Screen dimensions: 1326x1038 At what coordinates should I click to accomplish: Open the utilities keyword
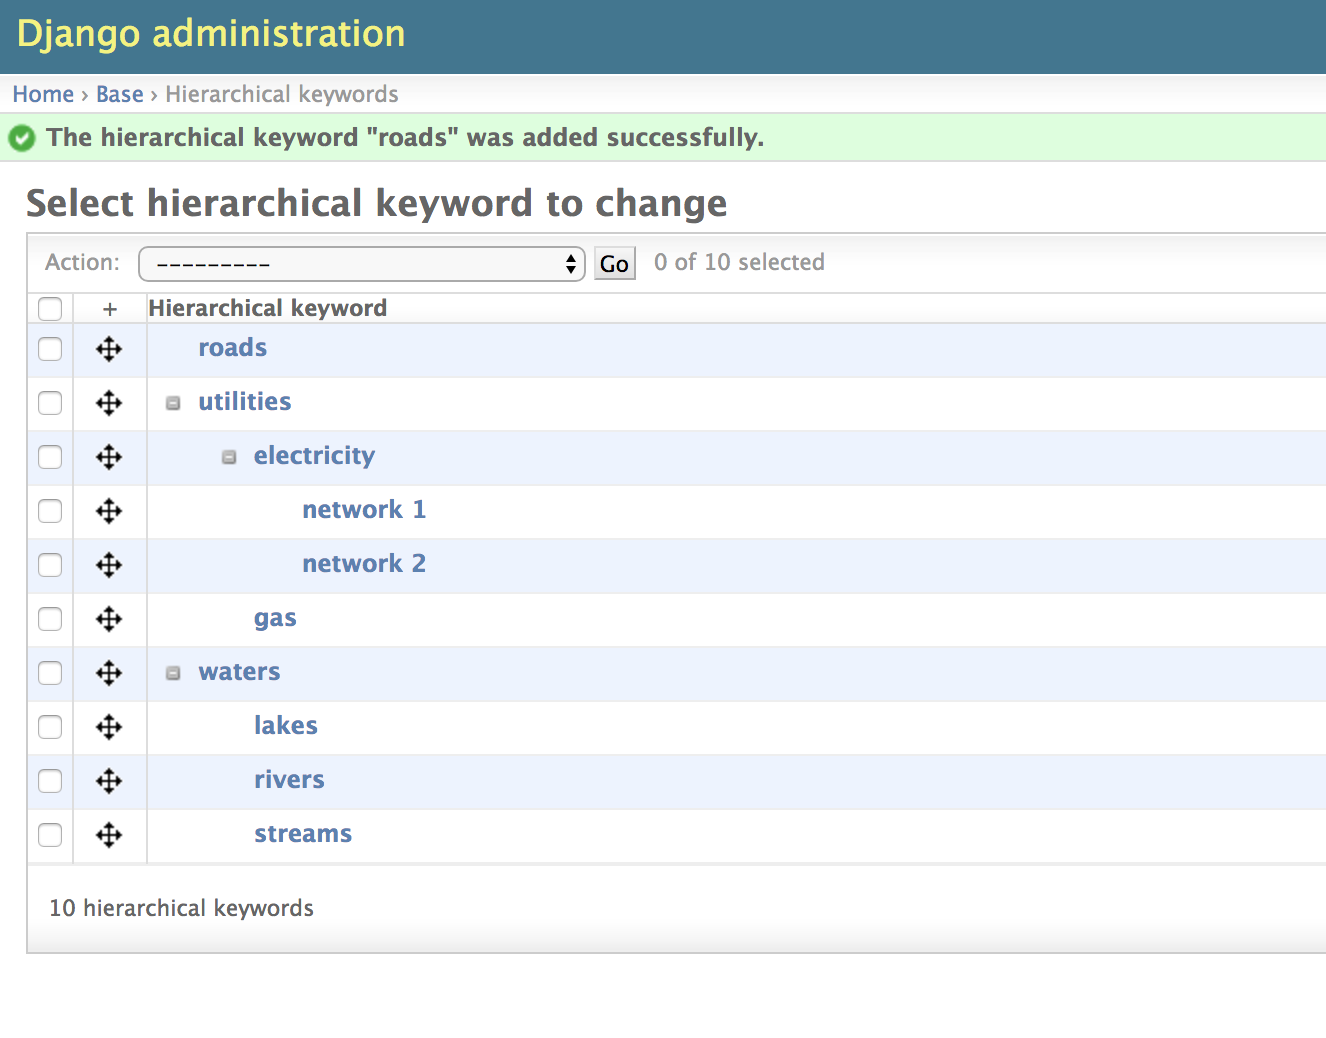(245, 402)
